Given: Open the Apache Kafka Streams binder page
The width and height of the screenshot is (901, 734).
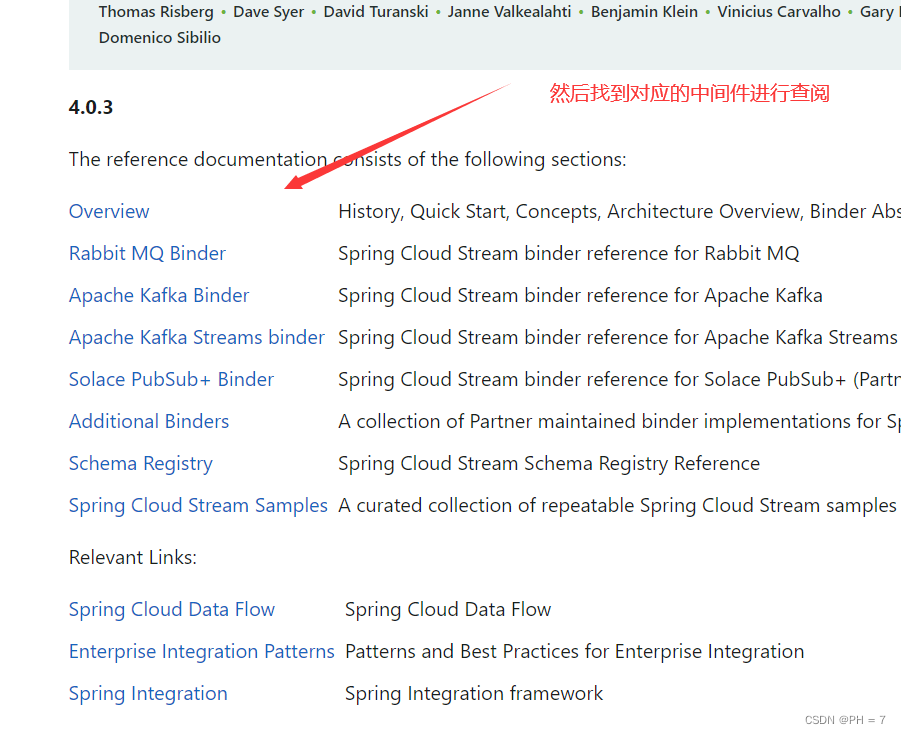Looking at the screenshot, I should point(196,337).
